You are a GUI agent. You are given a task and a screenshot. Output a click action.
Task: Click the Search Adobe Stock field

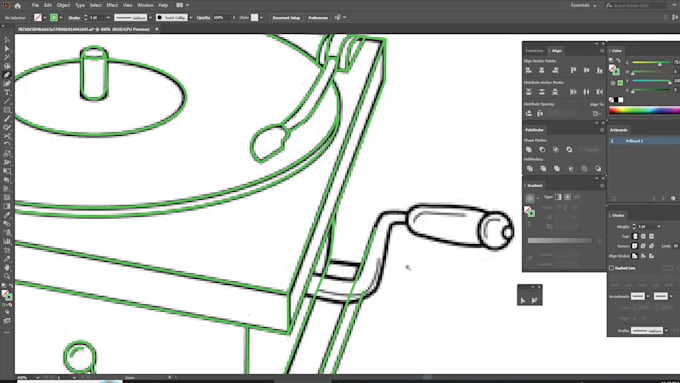click(x=635, y=6)
